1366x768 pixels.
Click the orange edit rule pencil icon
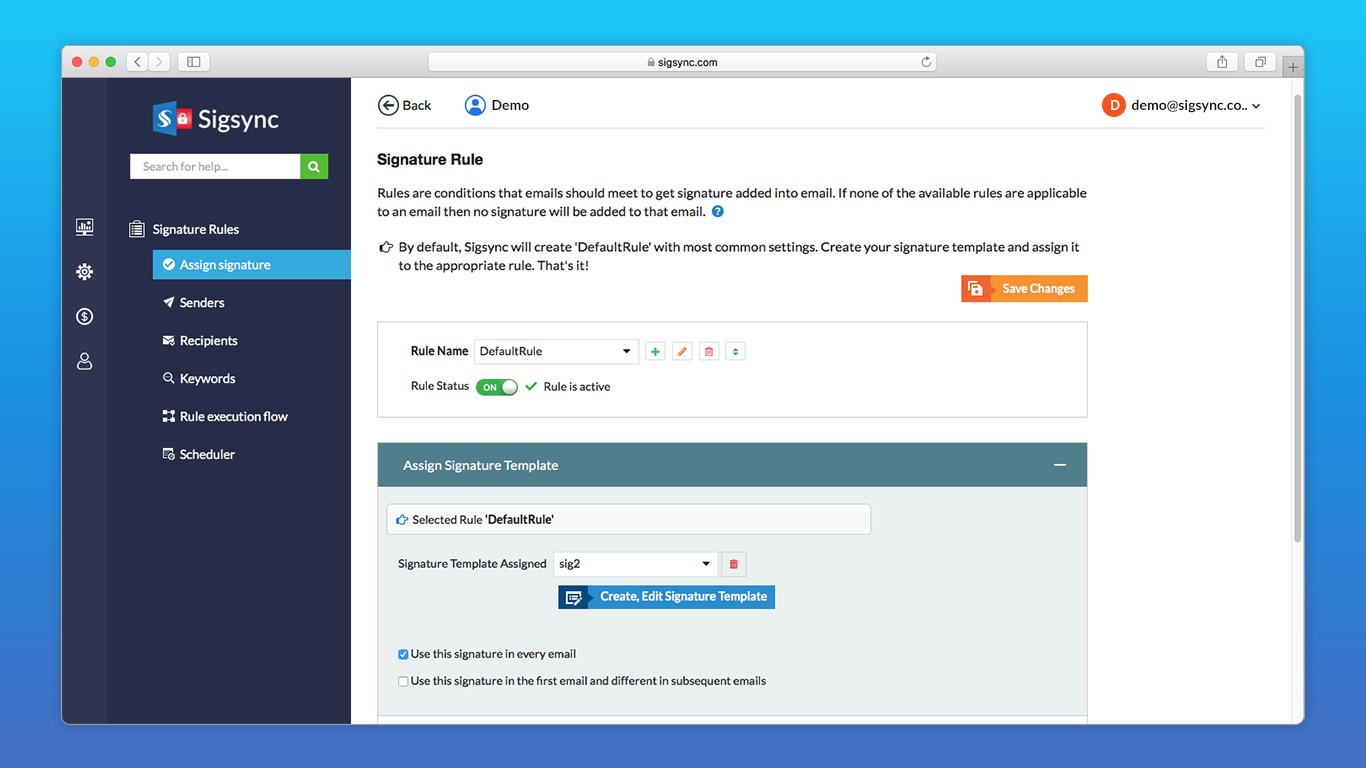point(682,351)
